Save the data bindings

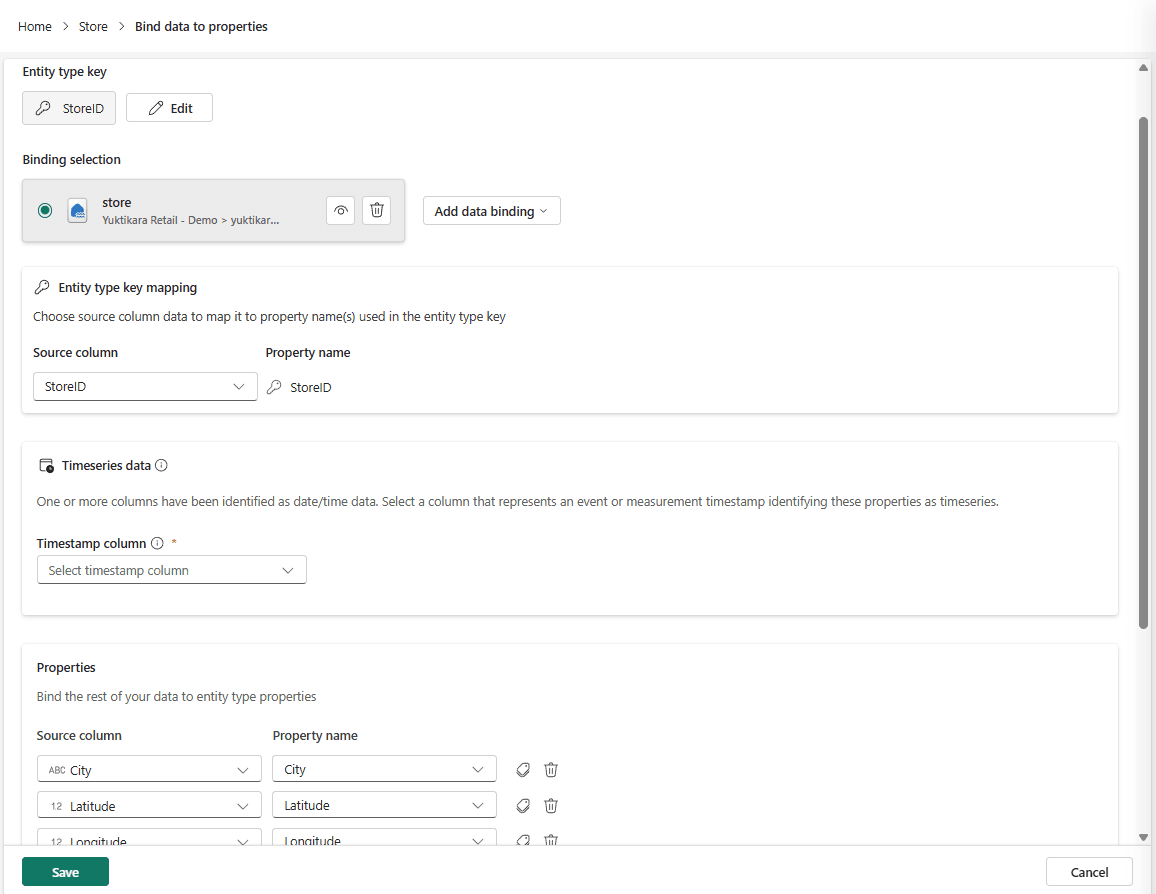tap(66, 872)
